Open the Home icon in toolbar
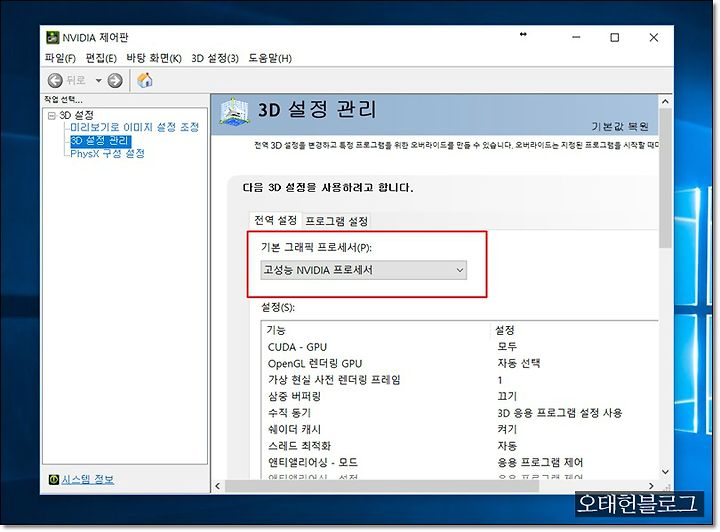The width and height of the screenshot is (720, 532). click(x=145, y=80)
